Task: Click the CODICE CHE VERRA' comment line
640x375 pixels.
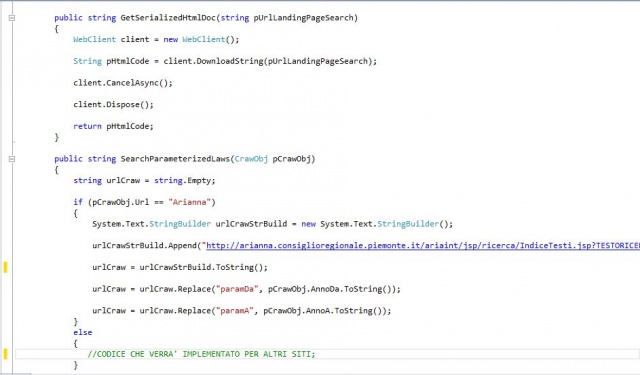Action: (x=201, y=354)
